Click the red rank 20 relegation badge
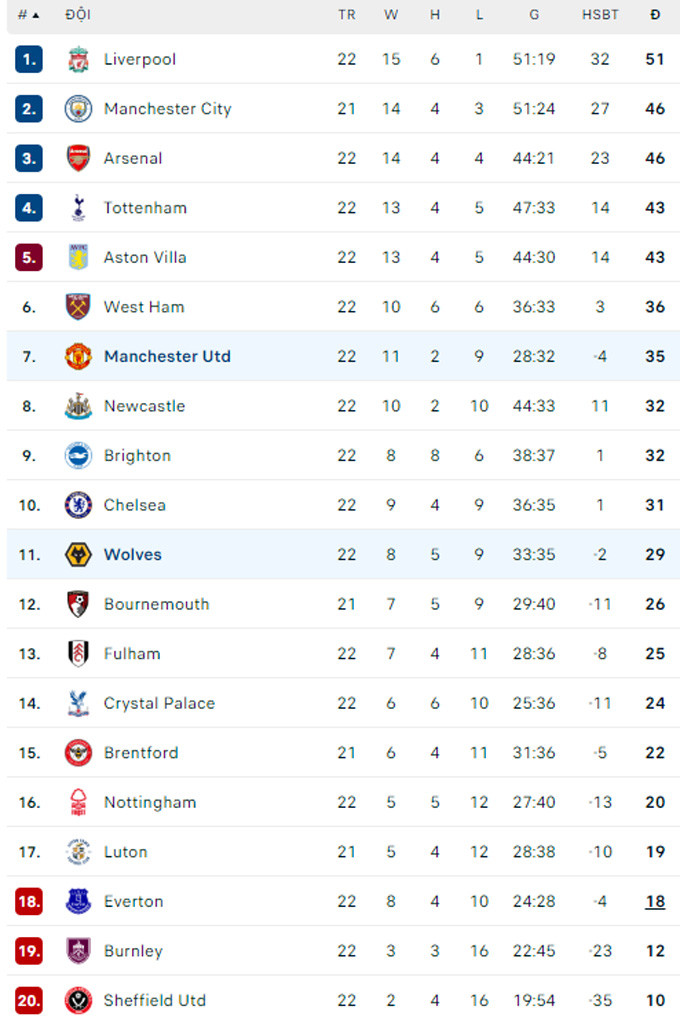This screenshot has width=680, height=1017. click(29, 1000)
